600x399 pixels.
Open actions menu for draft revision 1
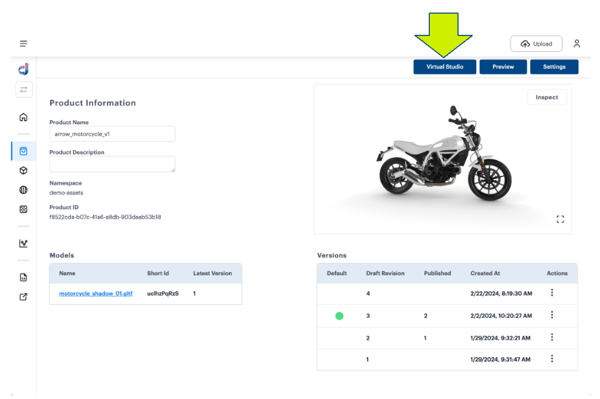(552, 359)
